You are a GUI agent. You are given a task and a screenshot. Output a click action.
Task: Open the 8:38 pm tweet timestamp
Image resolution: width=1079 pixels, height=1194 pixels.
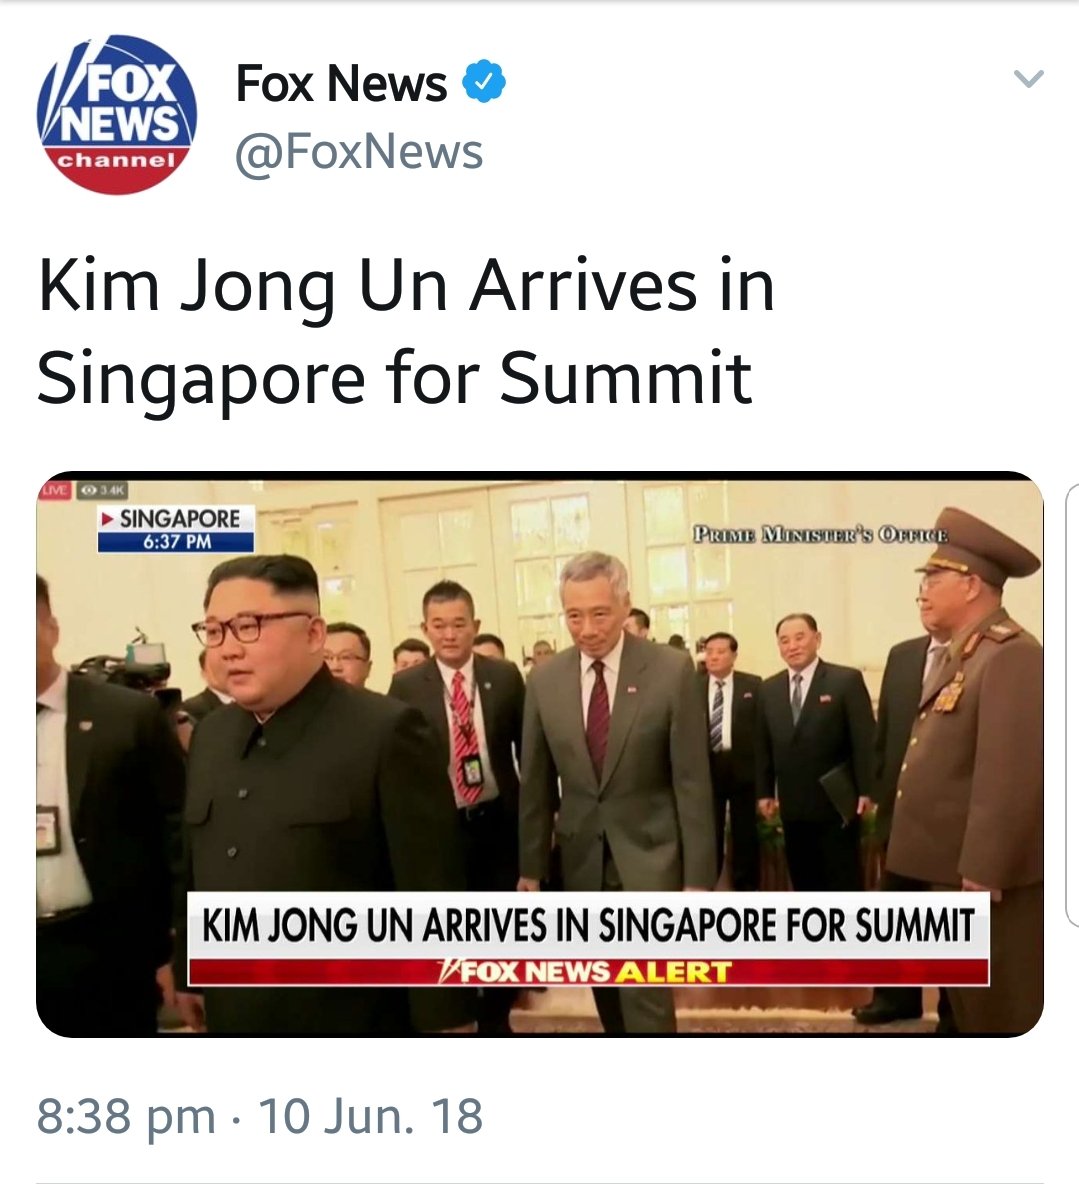pyautogui.click(x=126, y=1116)
